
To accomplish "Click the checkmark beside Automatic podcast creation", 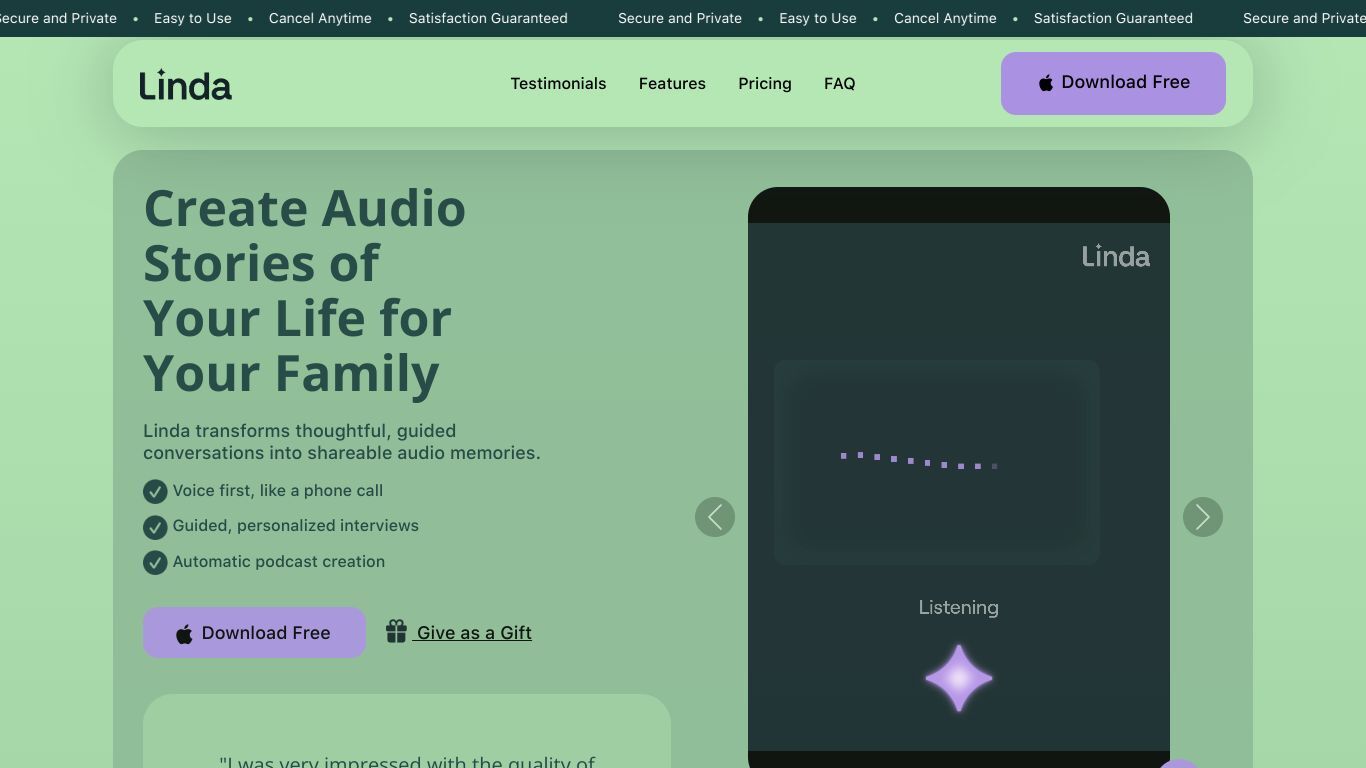I will pyautogui.click(x=155, y=563).
